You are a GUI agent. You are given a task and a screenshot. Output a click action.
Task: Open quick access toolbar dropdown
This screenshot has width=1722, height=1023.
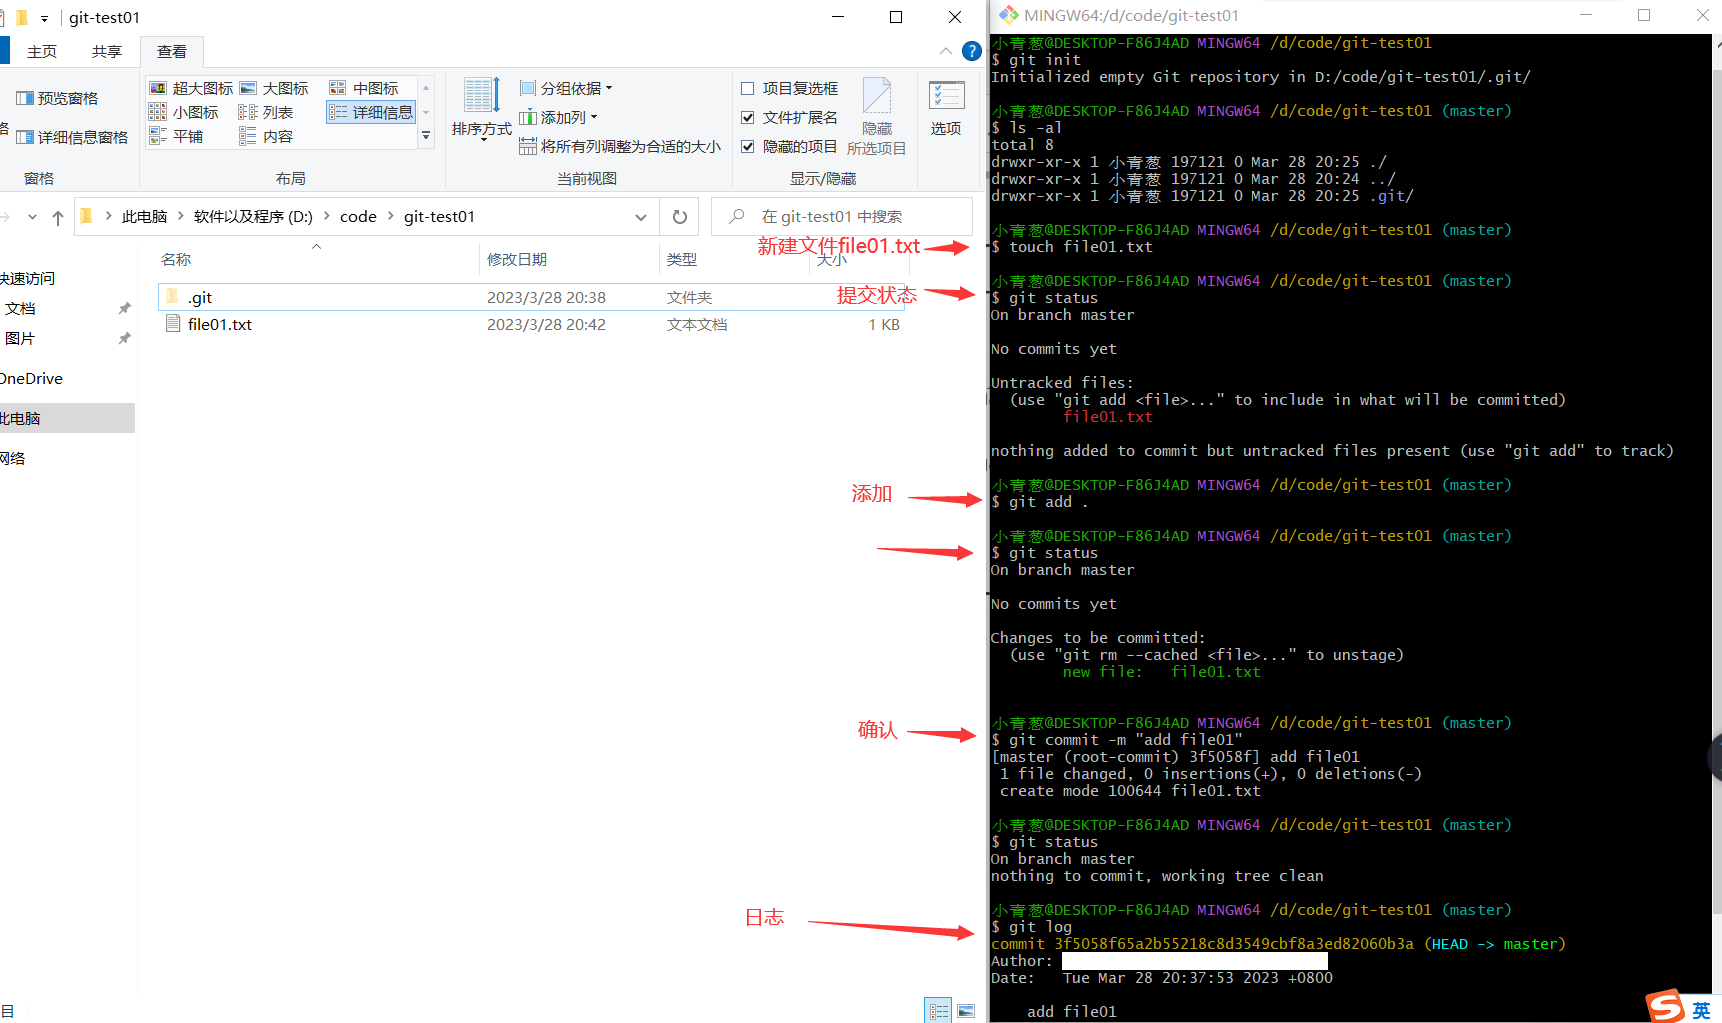pyautogui.click(x=44, y=18)
